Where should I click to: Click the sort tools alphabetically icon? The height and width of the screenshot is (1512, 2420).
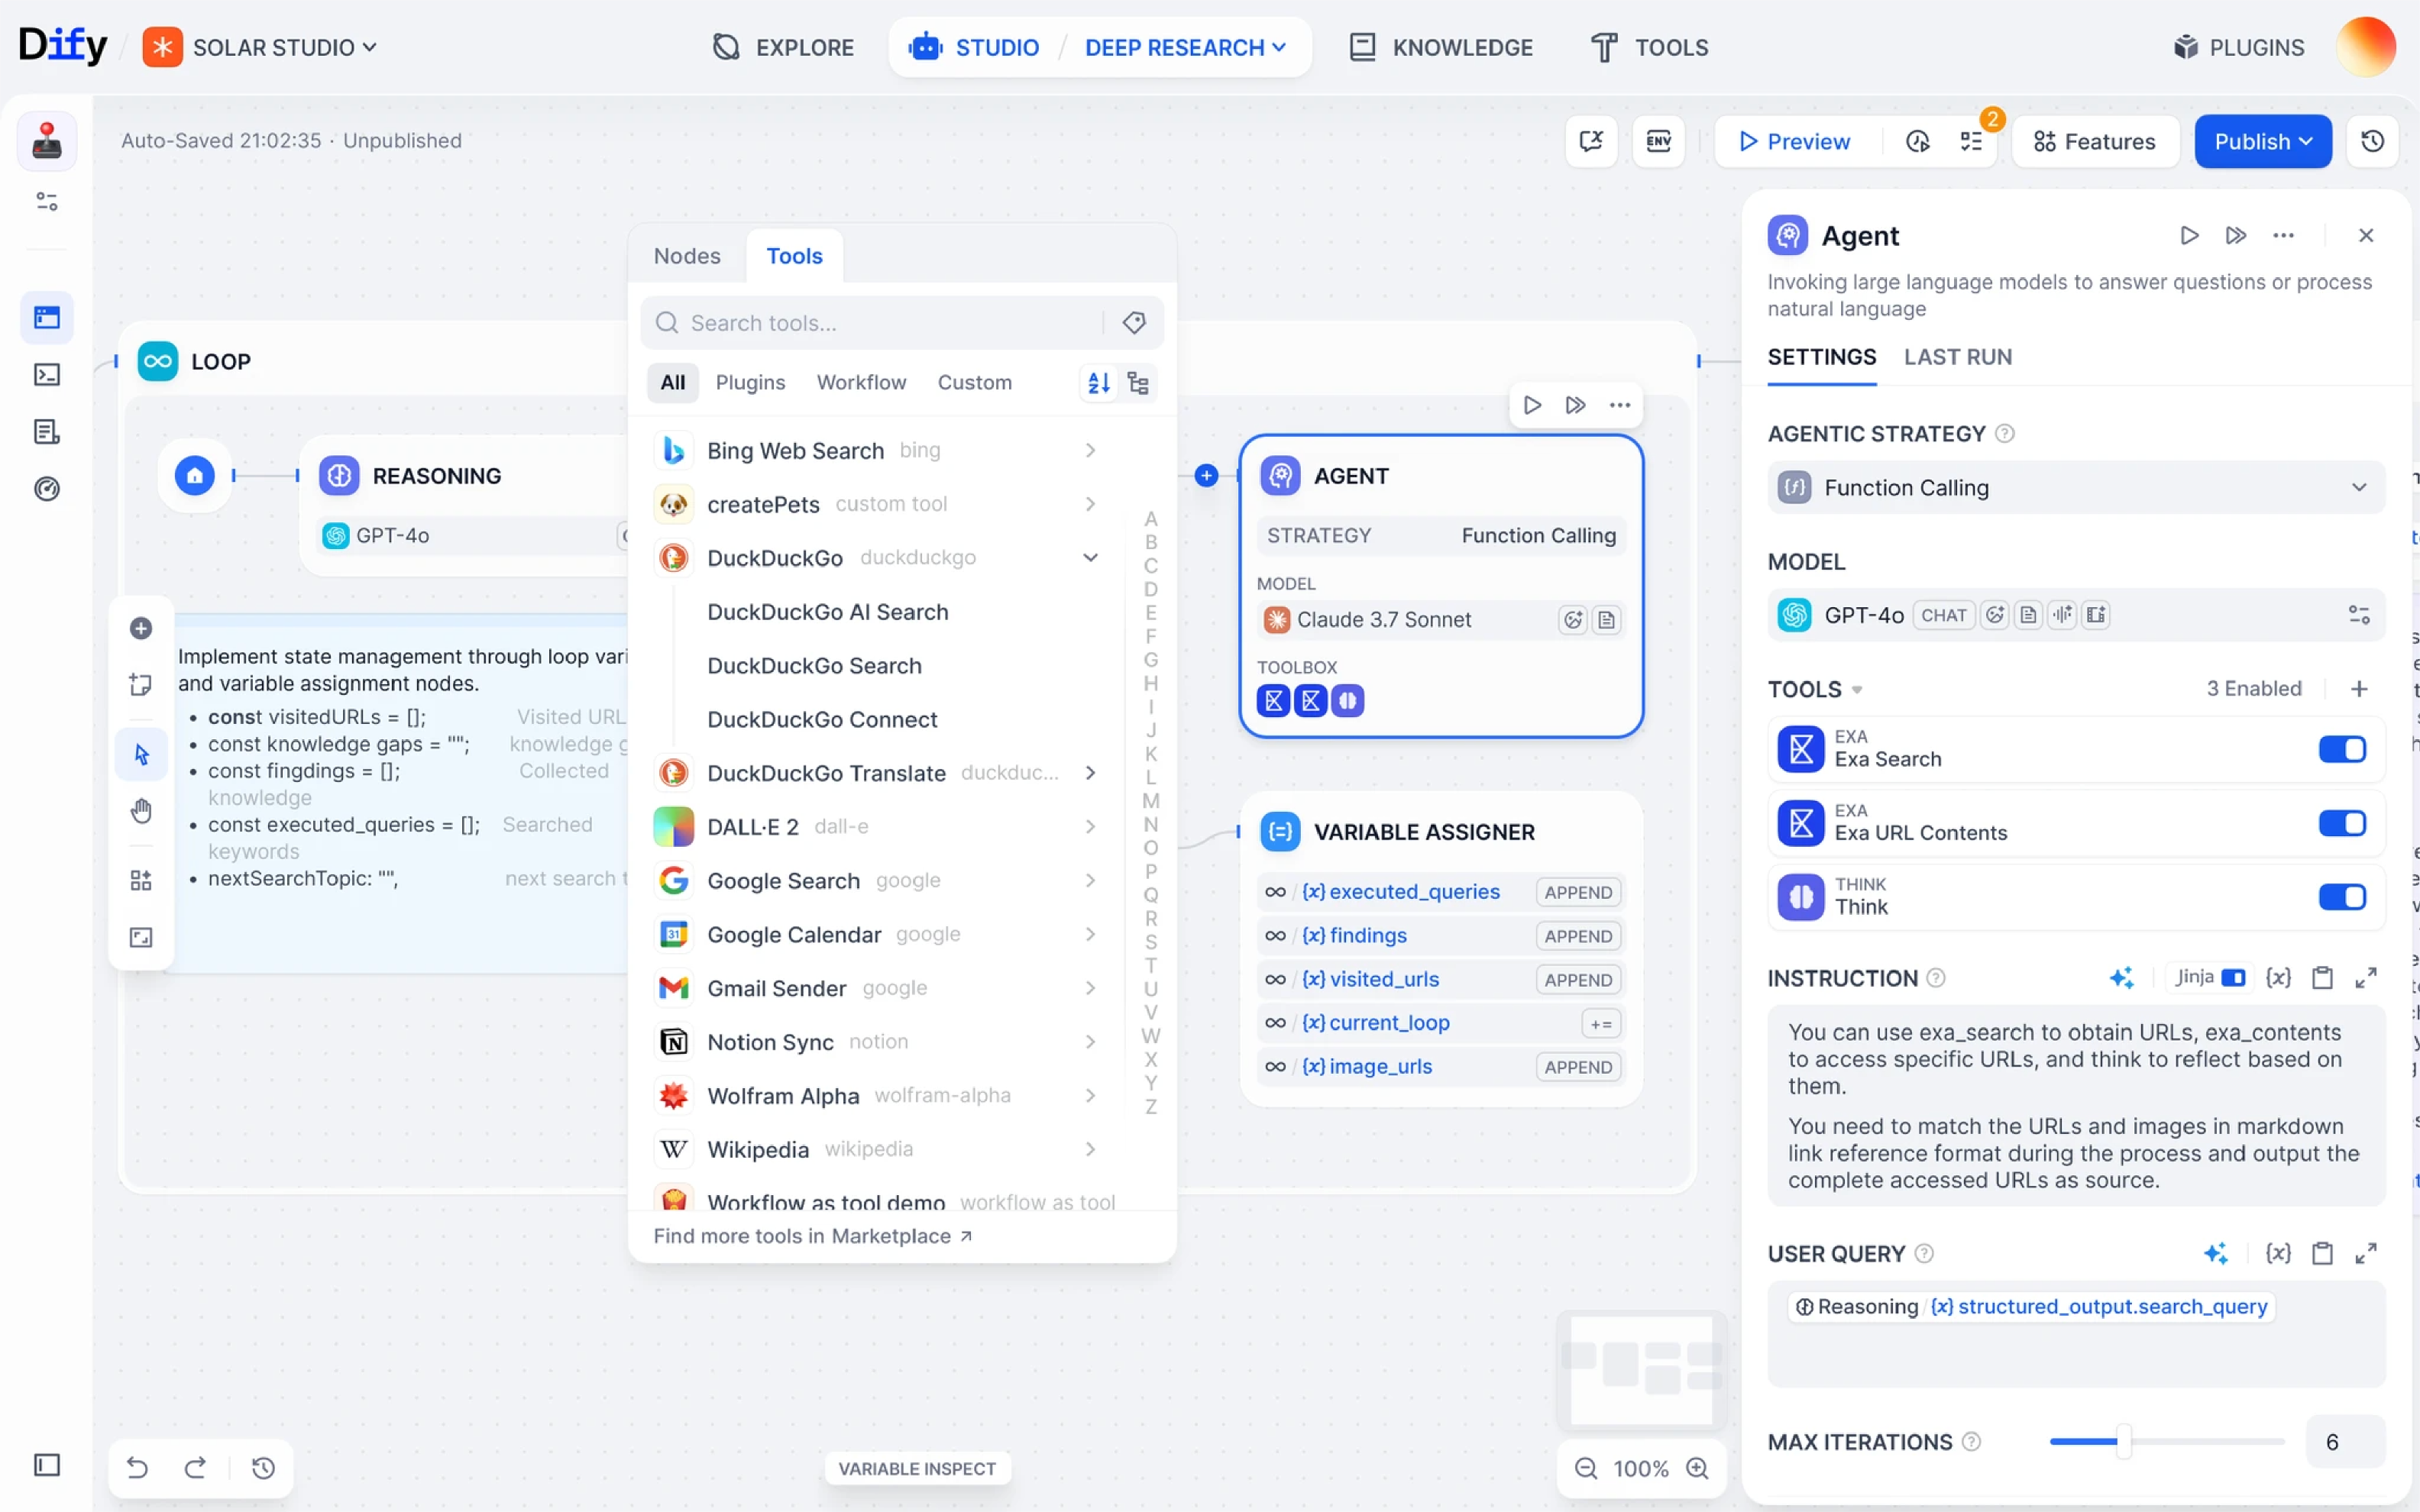(x=1098, y=382)
